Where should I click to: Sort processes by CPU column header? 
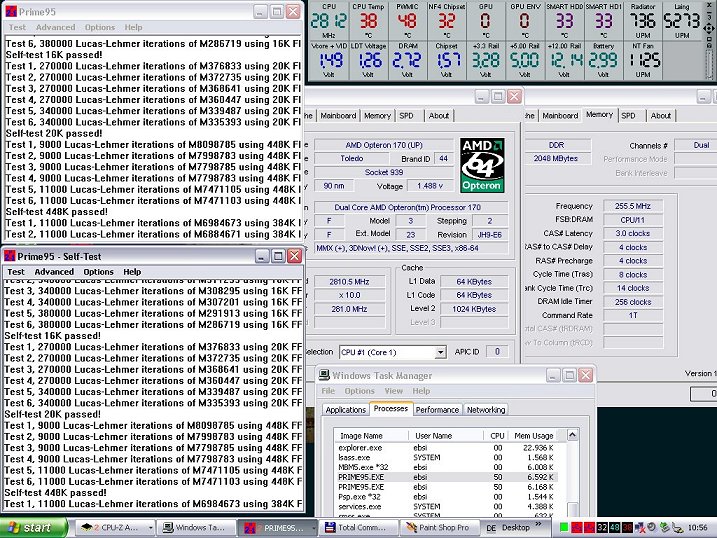pyautogui.click(x=497, y=436)
